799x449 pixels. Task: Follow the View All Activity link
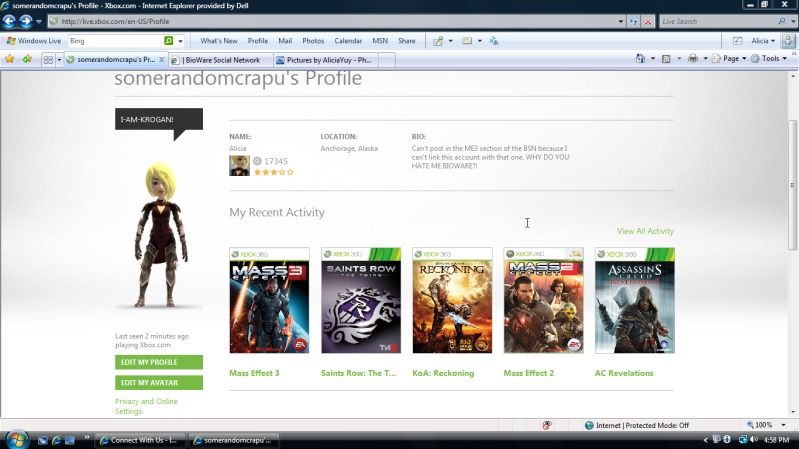coord(645,231)
